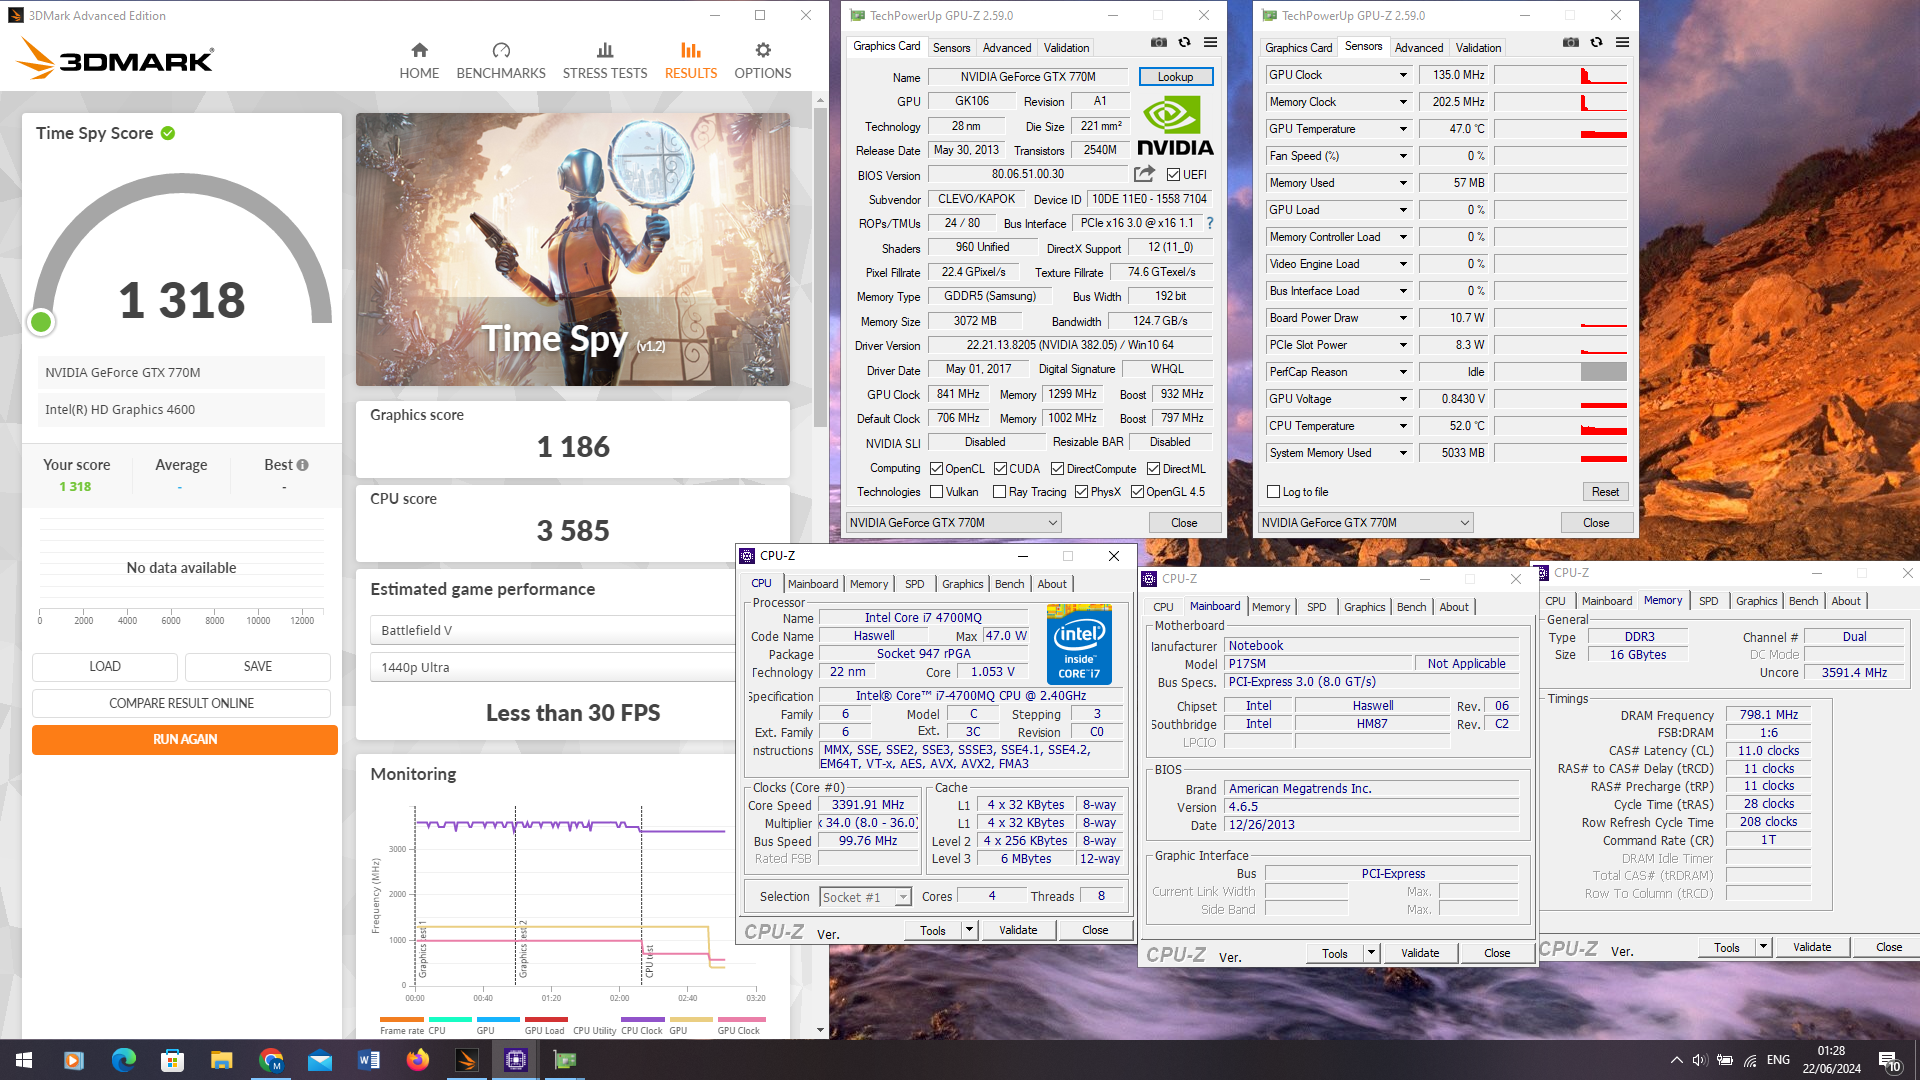Image resolution: width=1920 pixels, height=1080 pixels.
Task: Refresh the GPU-Z Sensors window
Action: click(1596, 42)
